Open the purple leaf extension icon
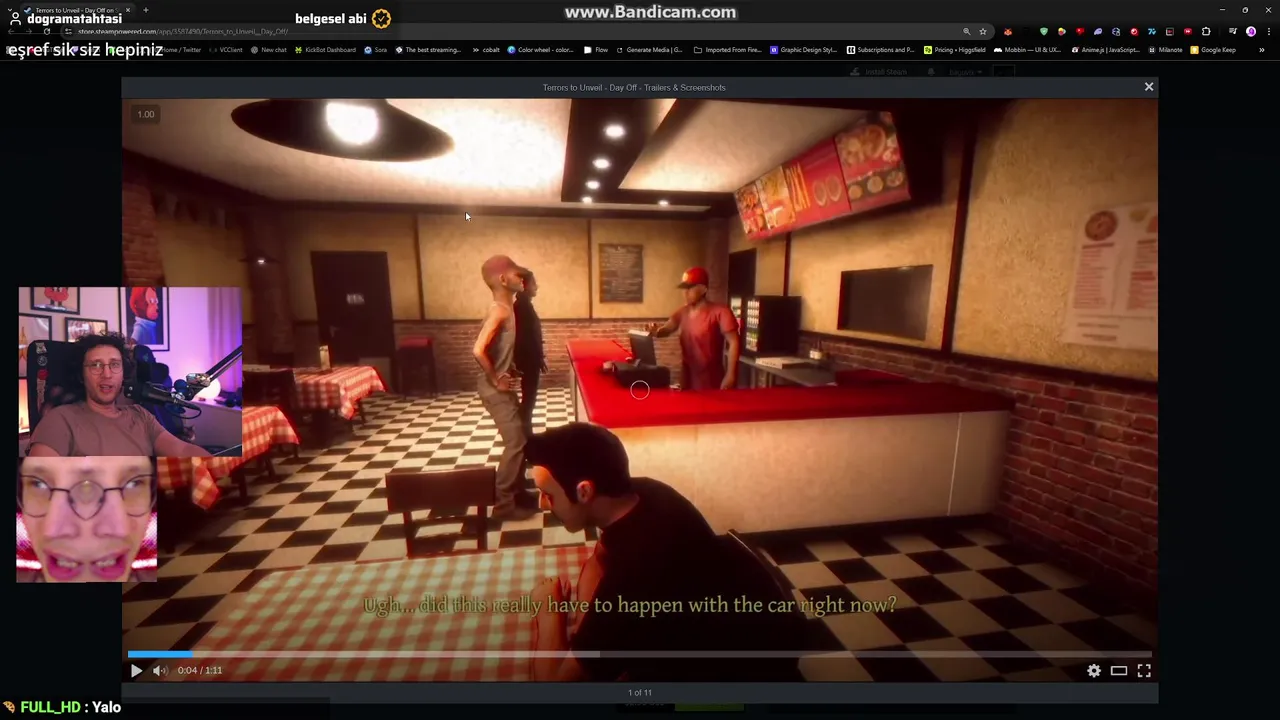This screenshot has width=1280, height=720. [1098, 31]
